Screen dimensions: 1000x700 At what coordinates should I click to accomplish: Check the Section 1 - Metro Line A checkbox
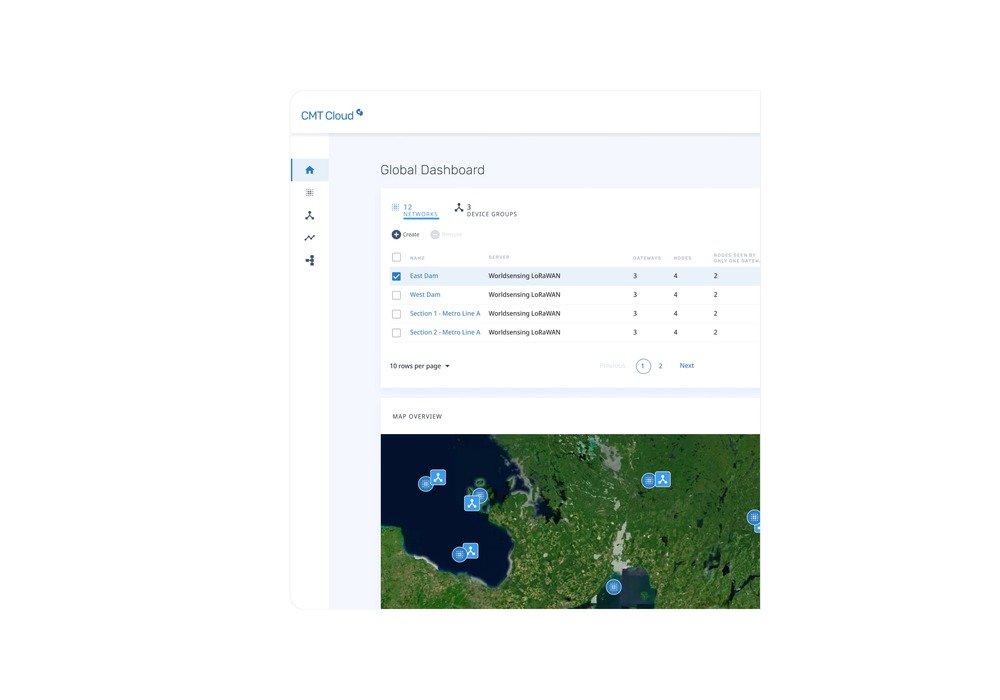tap(396, 314)
